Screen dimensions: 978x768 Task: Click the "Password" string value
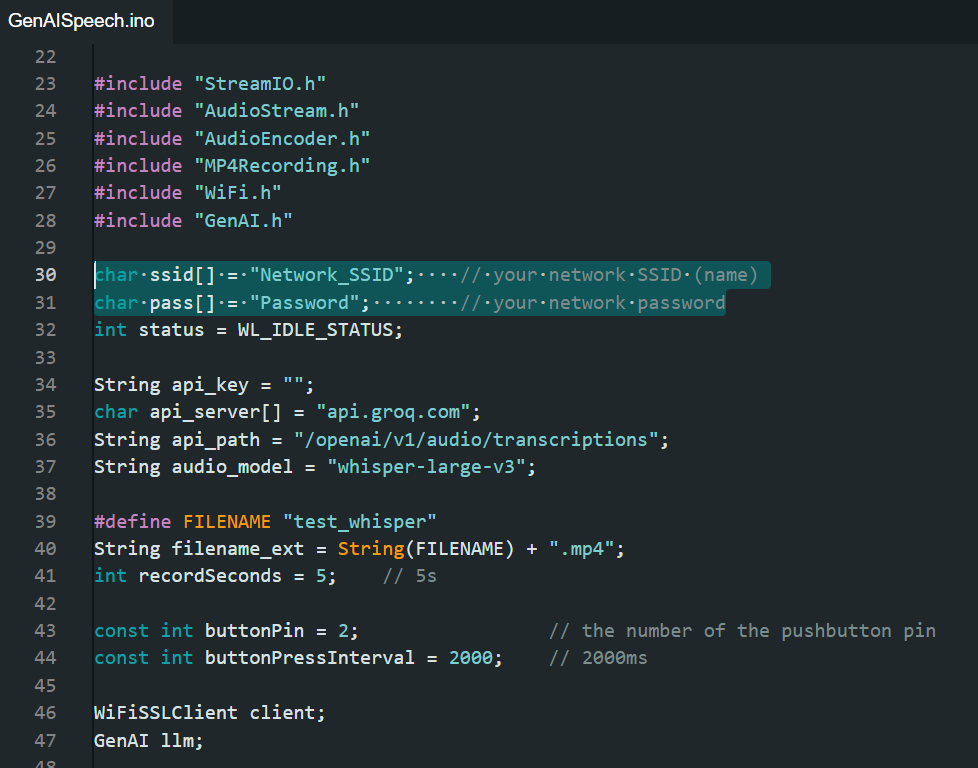305,303
